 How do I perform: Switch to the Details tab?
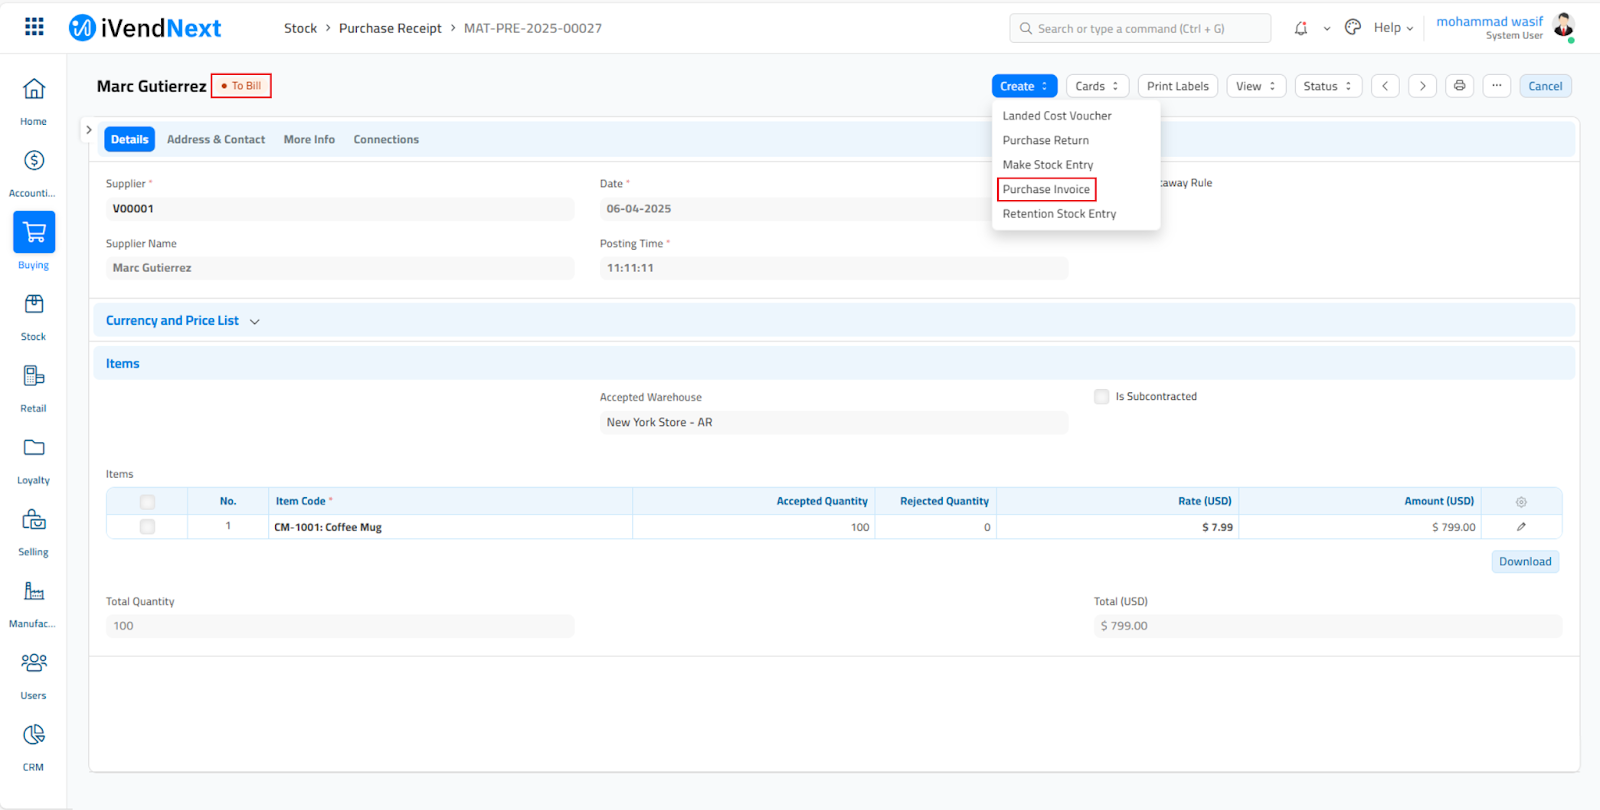129,140
